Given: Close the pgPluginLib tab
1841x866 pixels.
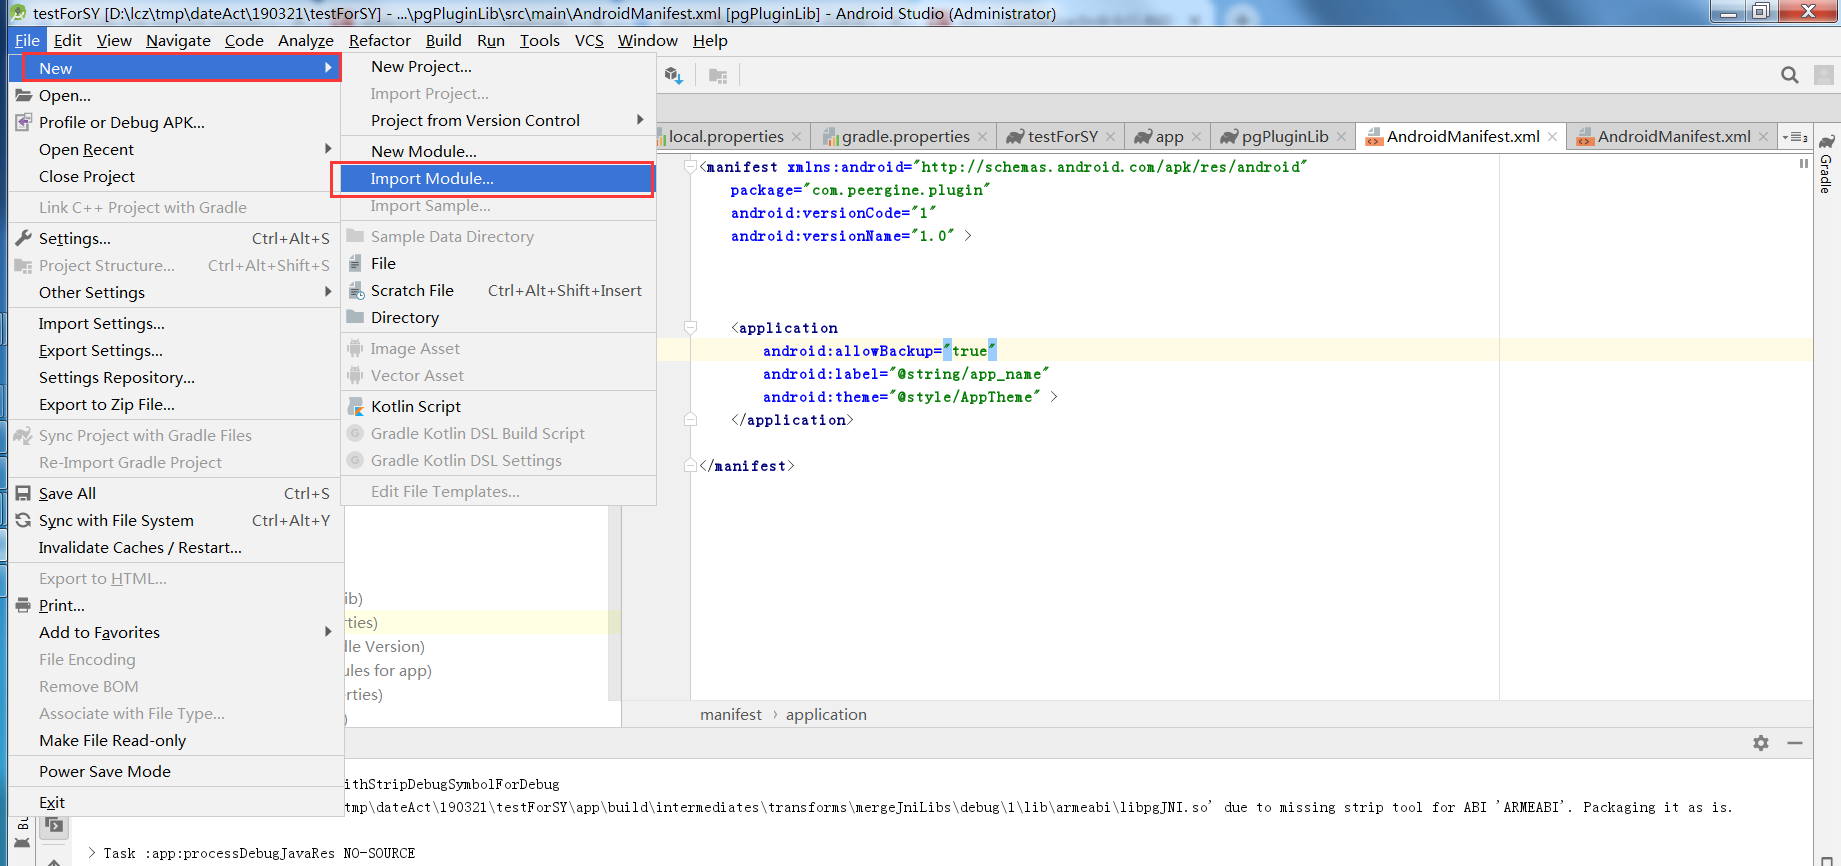Looking at the screenshot, I should pos(1341,137).
